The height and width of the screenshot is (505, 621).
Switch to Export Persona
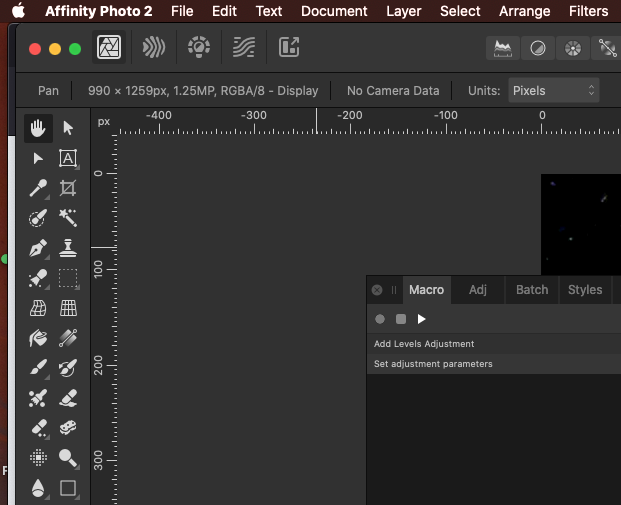pos(289,47)
